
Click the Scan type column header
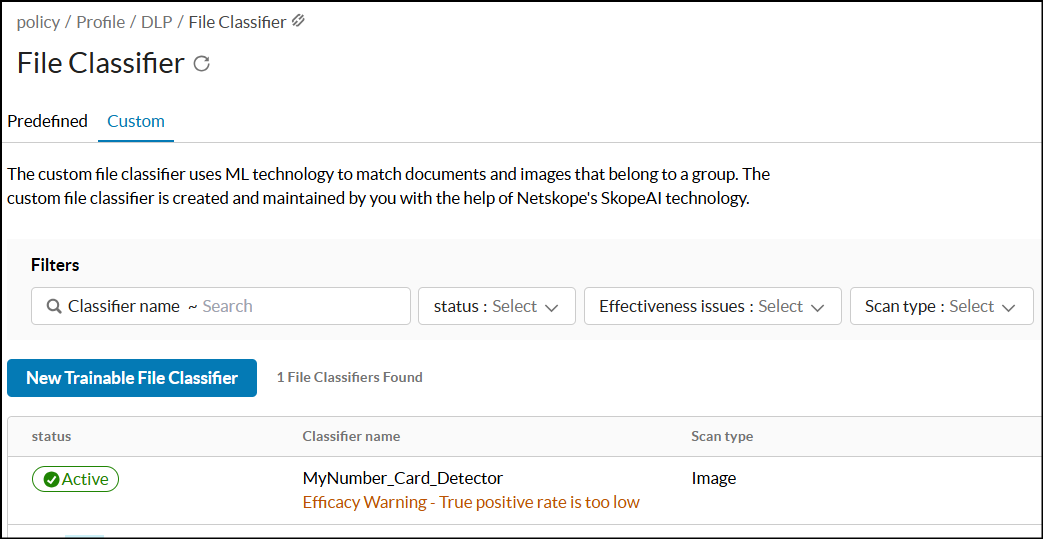722,437
